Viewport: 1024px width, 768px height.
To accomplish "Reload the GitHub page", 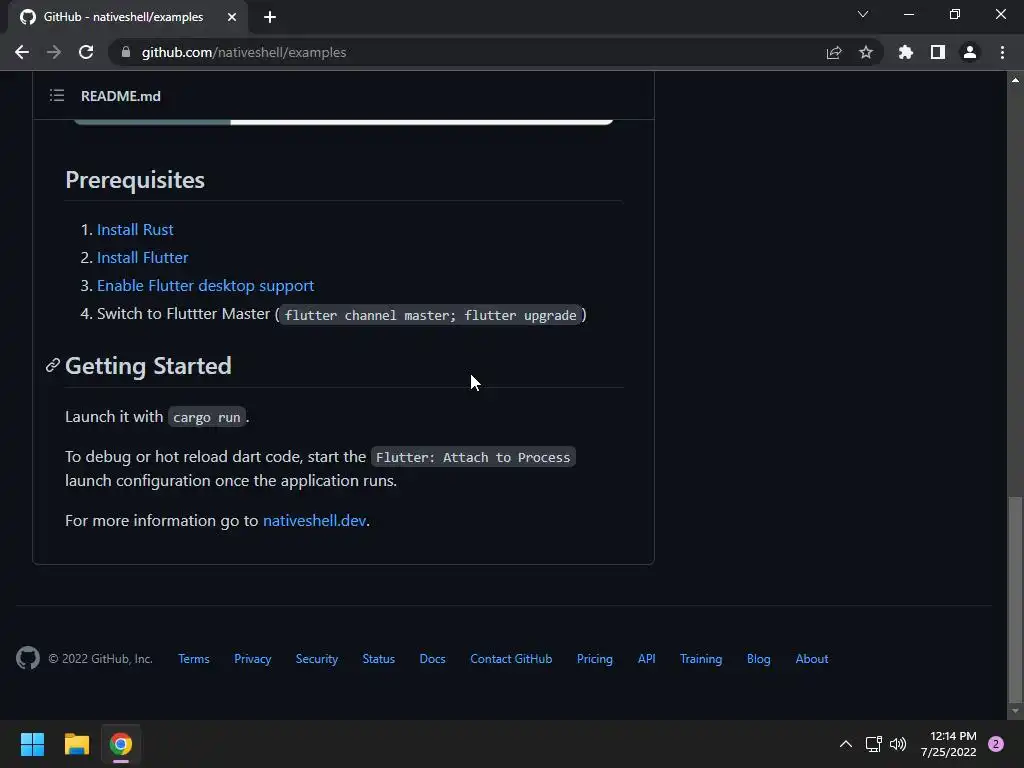I will pos(86,52).
